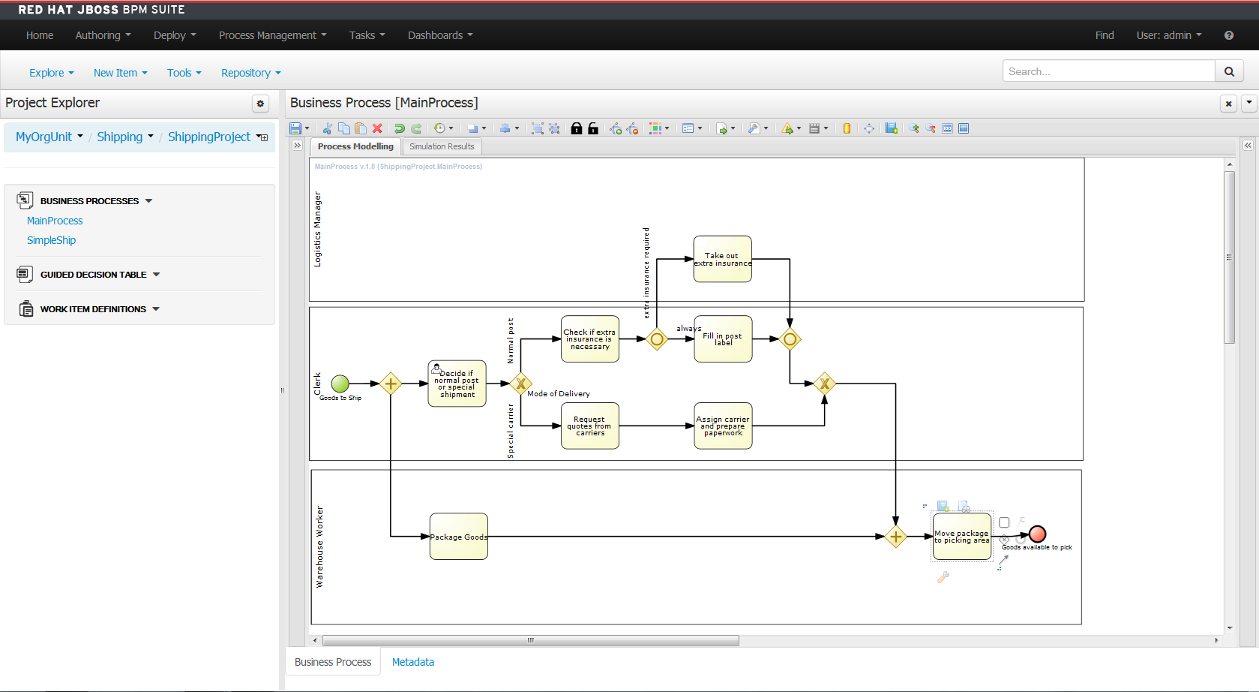Click the Save icon in editor toolbar
The width and height of the screenshot is (1259, 692).
pos(295,128)
